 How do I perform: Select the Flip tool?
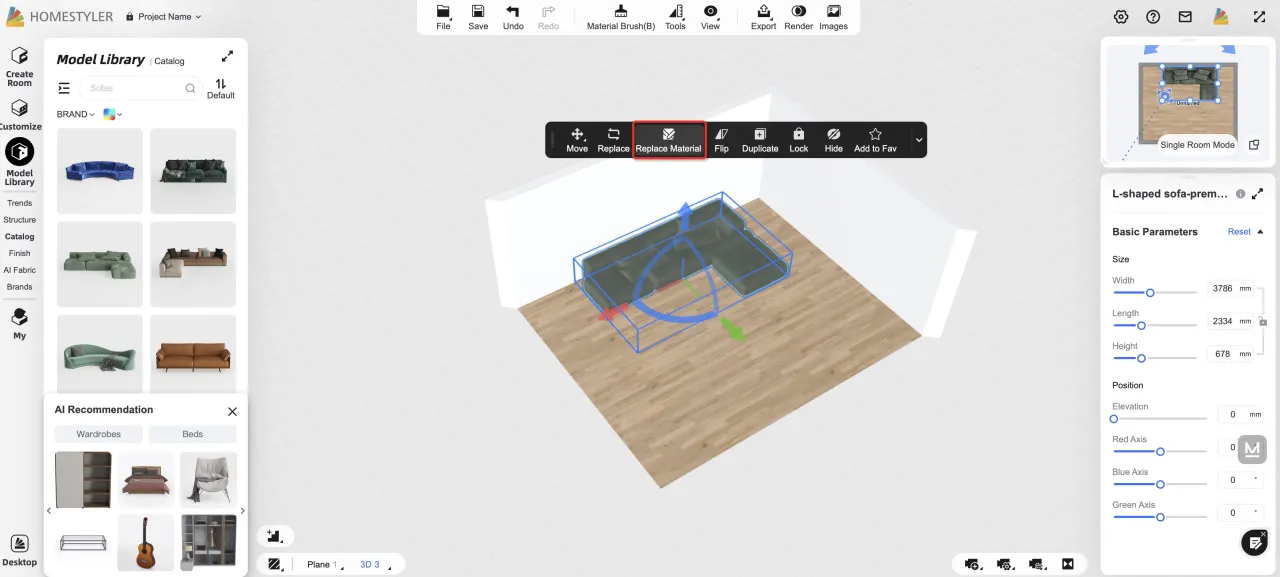(721, 140)
